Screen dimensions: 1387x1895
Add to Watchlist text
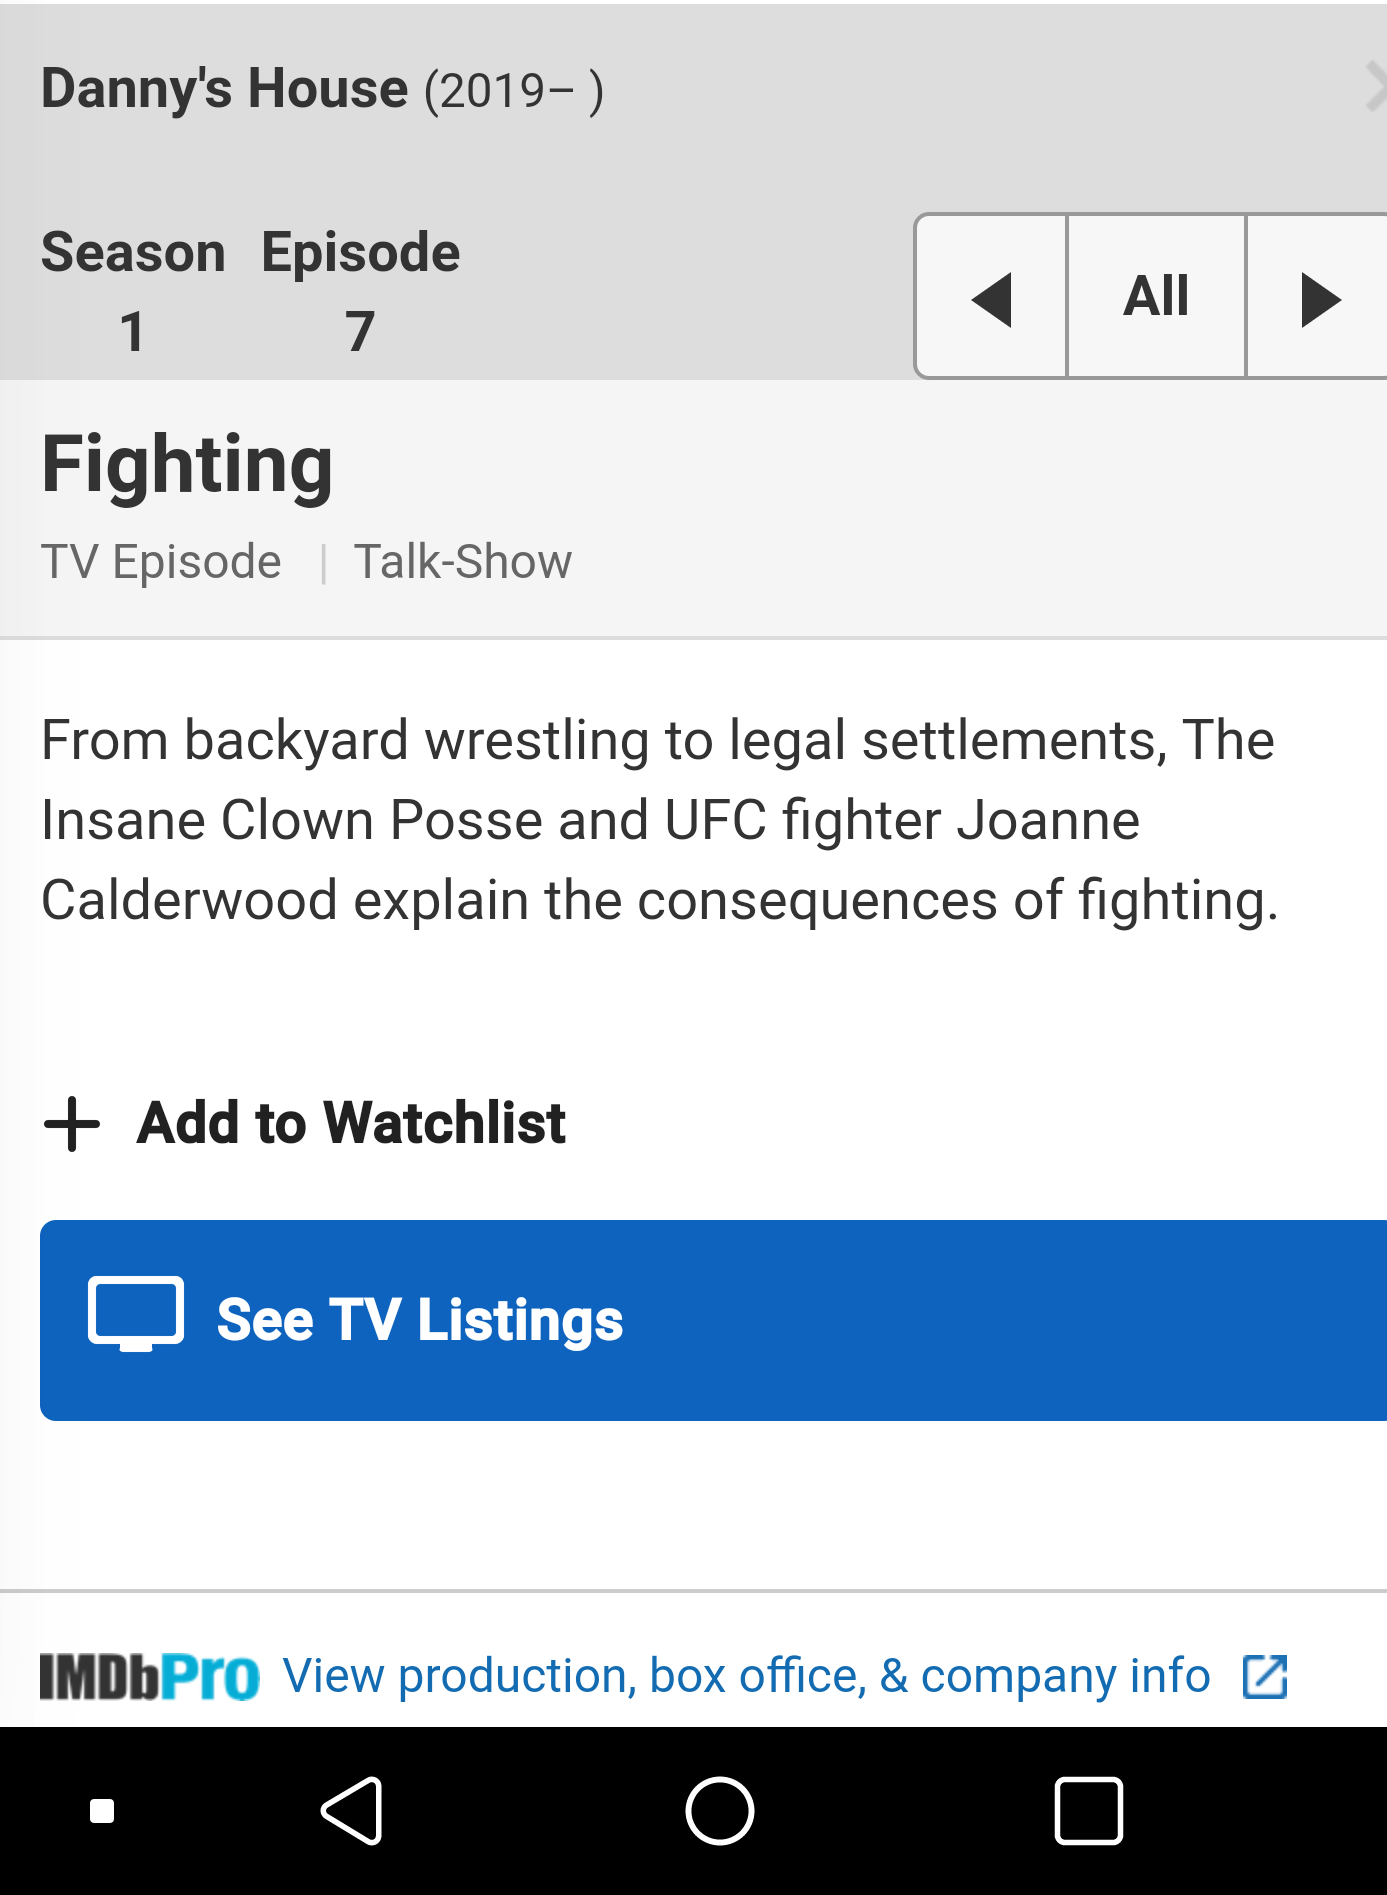coord(352,1123)
